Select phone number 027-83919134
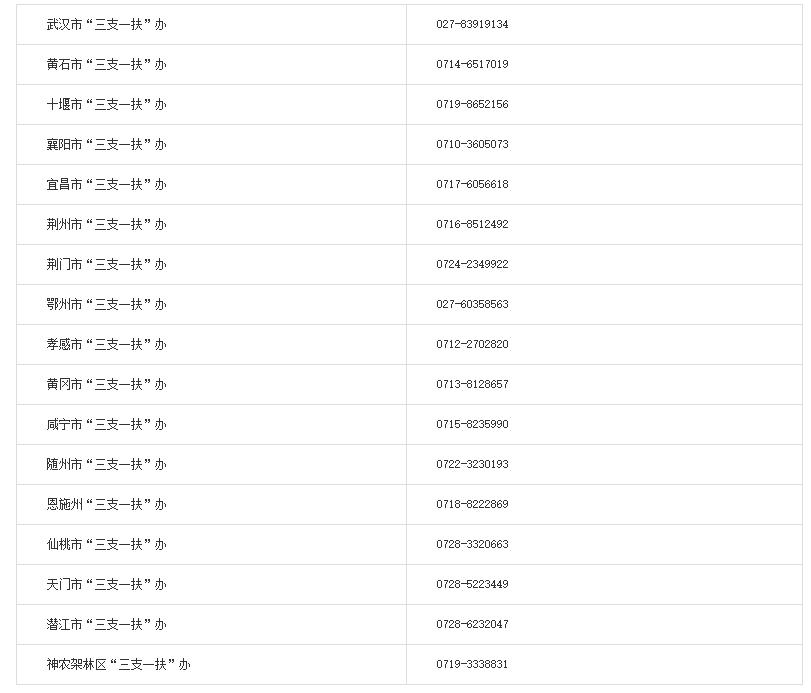 point(472,24)
